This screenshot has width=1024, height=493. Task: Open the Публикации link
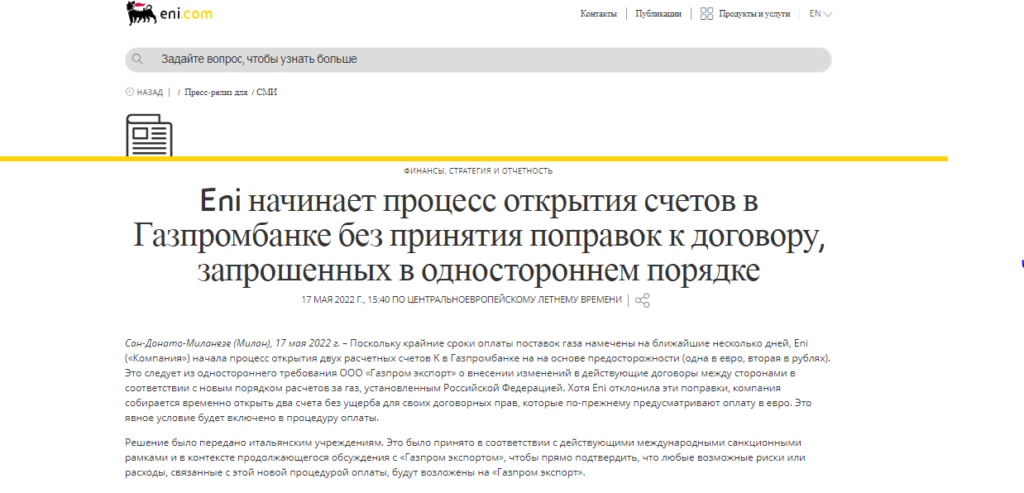[658, 14]
